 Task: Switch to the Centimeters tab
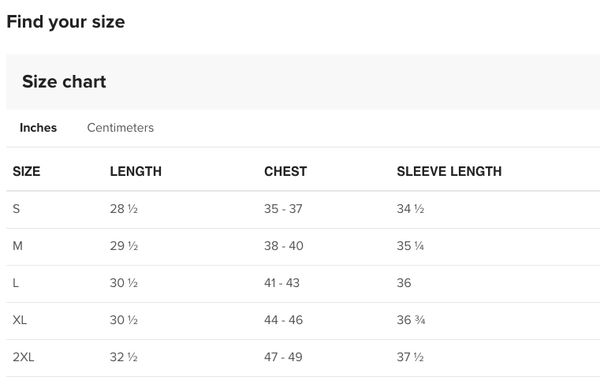pos(120,127)
